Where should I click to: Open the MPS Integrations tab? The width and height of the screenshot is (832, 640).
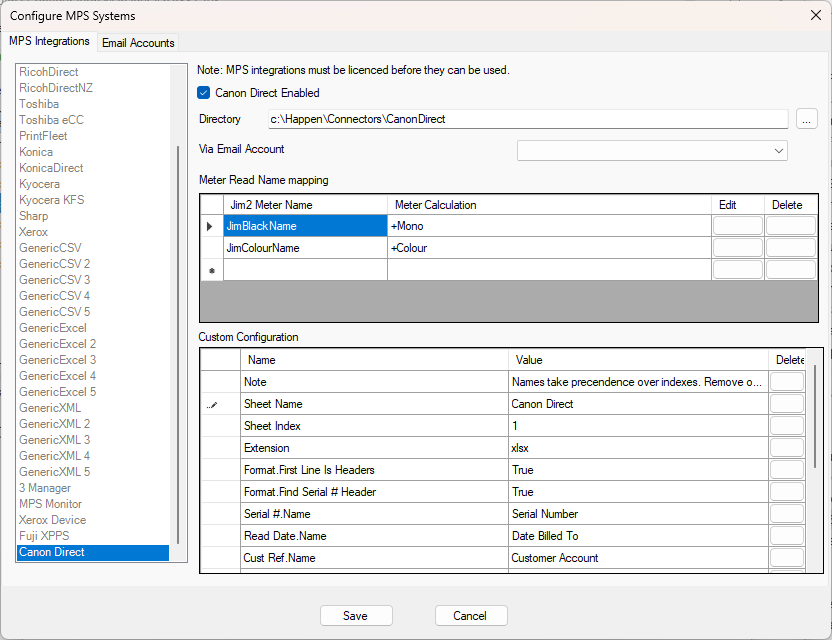[x=49, y=41]
